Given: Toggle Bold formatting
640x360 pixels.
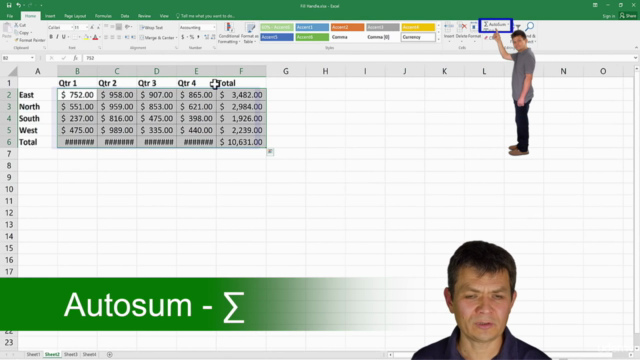Looking at the screenshot, I should [x=51, y=37].
